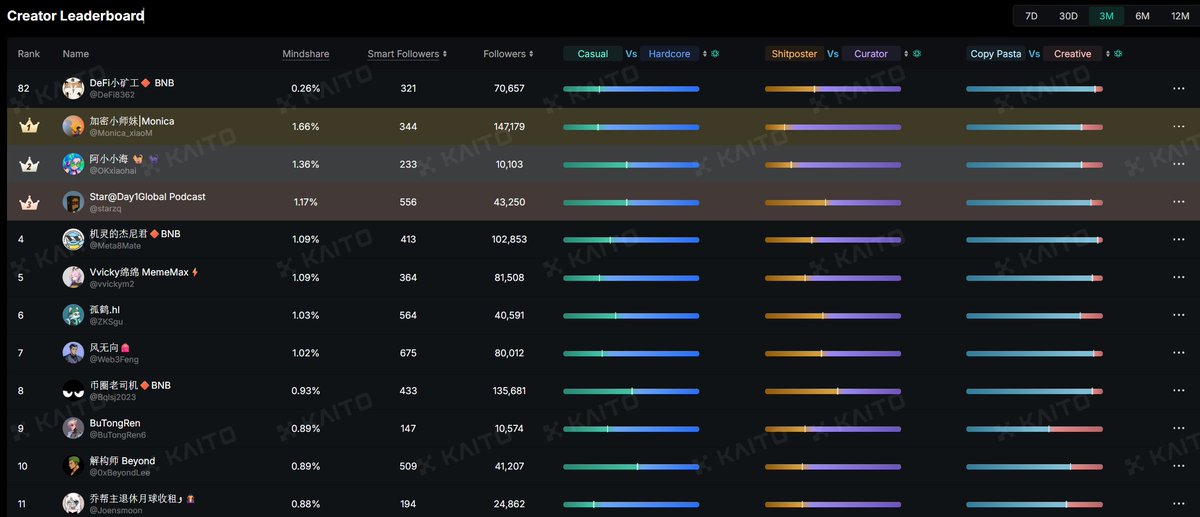
Task: Open more options for 乔帮主 Joensmoon row
Action: [x=1178, y=503]
